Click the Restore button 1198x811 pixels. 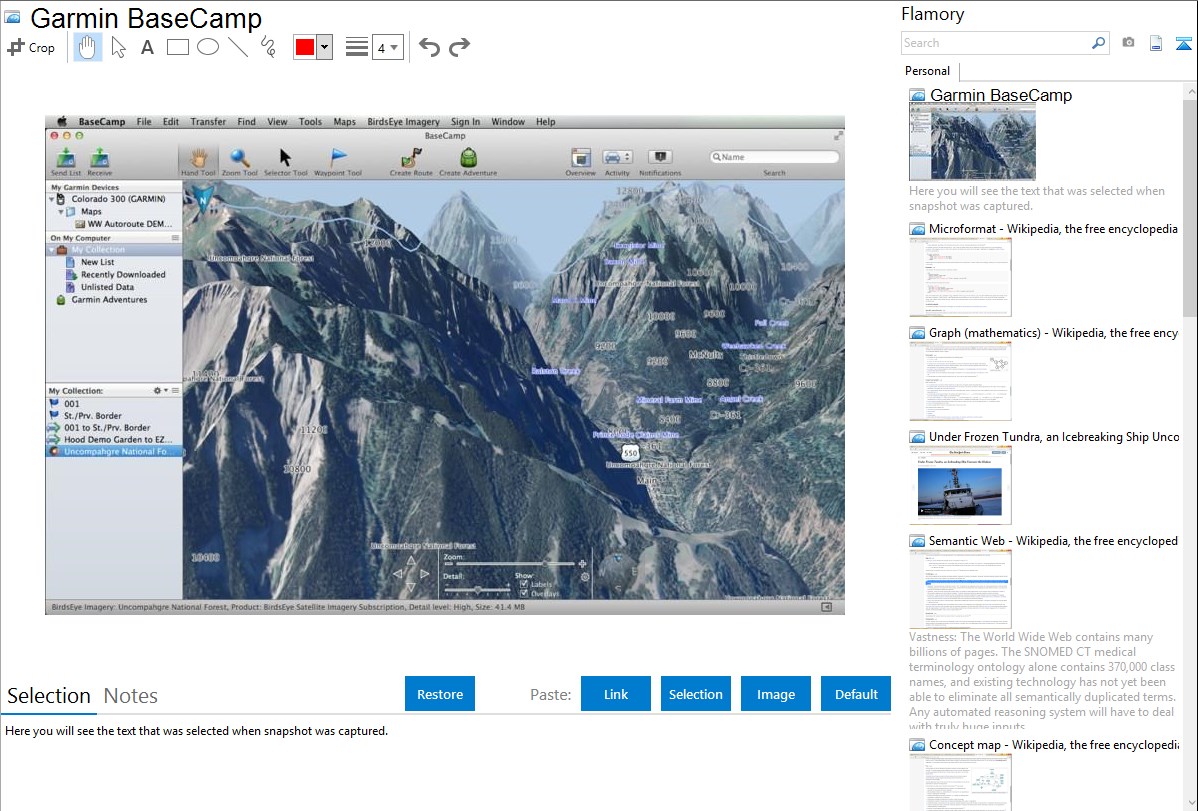tap(440, 694)
